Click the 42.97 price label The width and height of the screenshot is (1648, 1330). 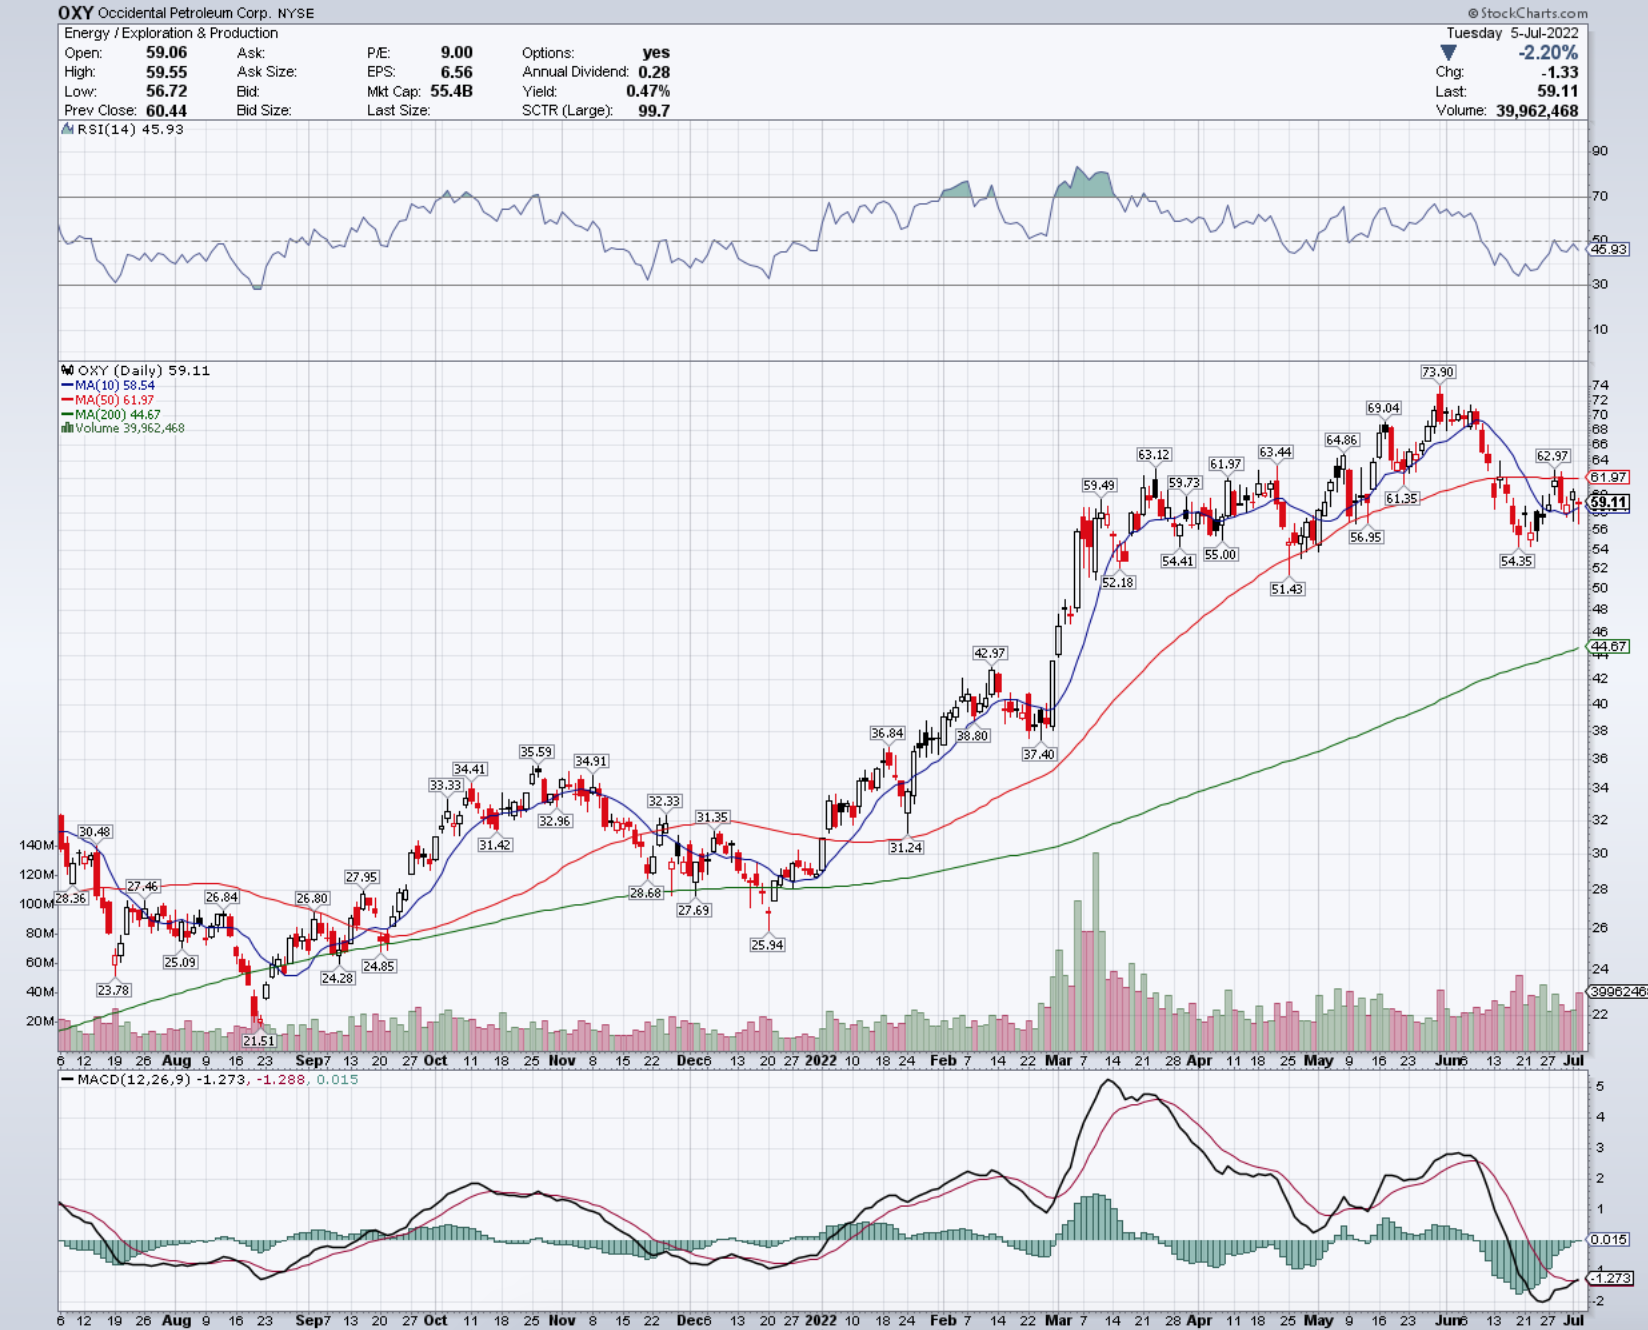pos(989,653)
